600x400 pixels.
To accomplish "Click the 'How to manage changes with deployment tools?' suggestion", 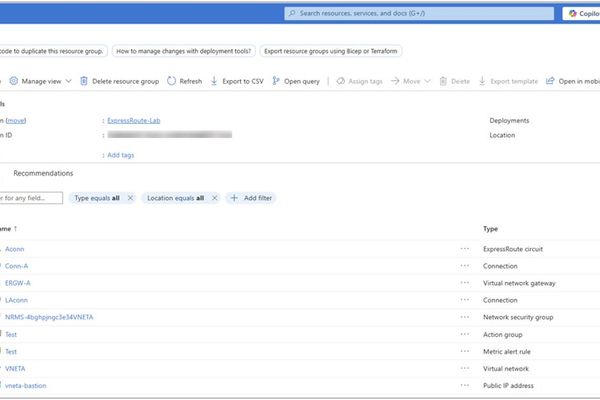I will tap(184, 51).
